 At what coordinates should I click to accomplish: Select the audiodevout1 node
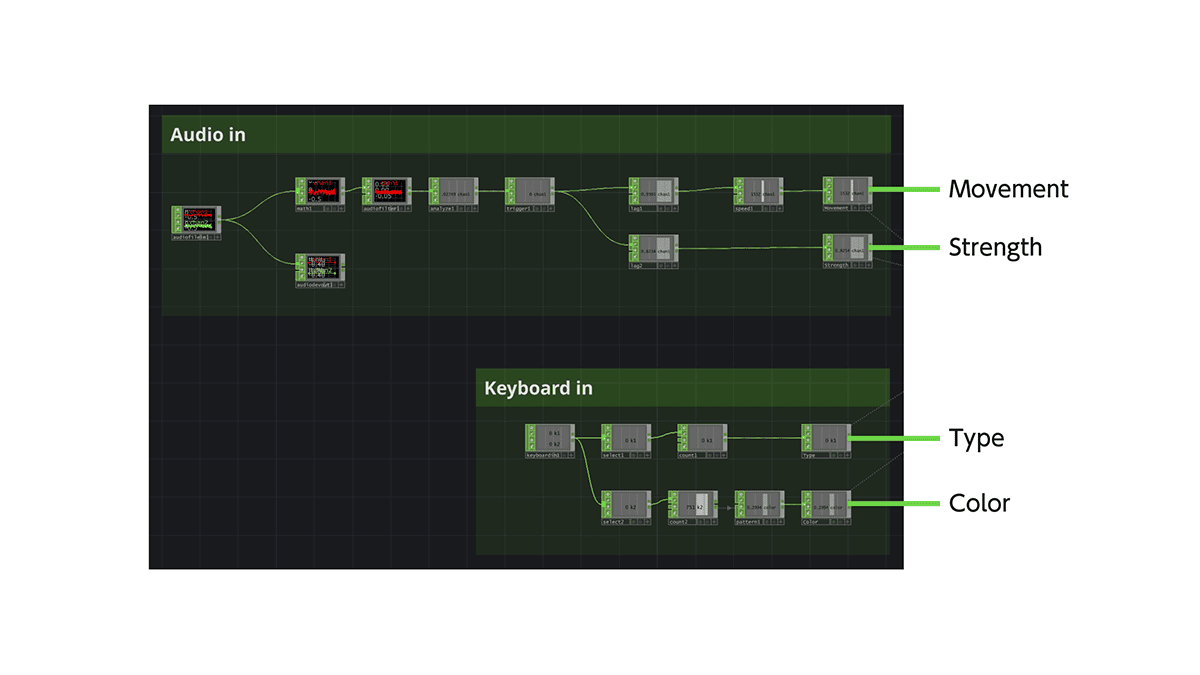pos(320,269)
